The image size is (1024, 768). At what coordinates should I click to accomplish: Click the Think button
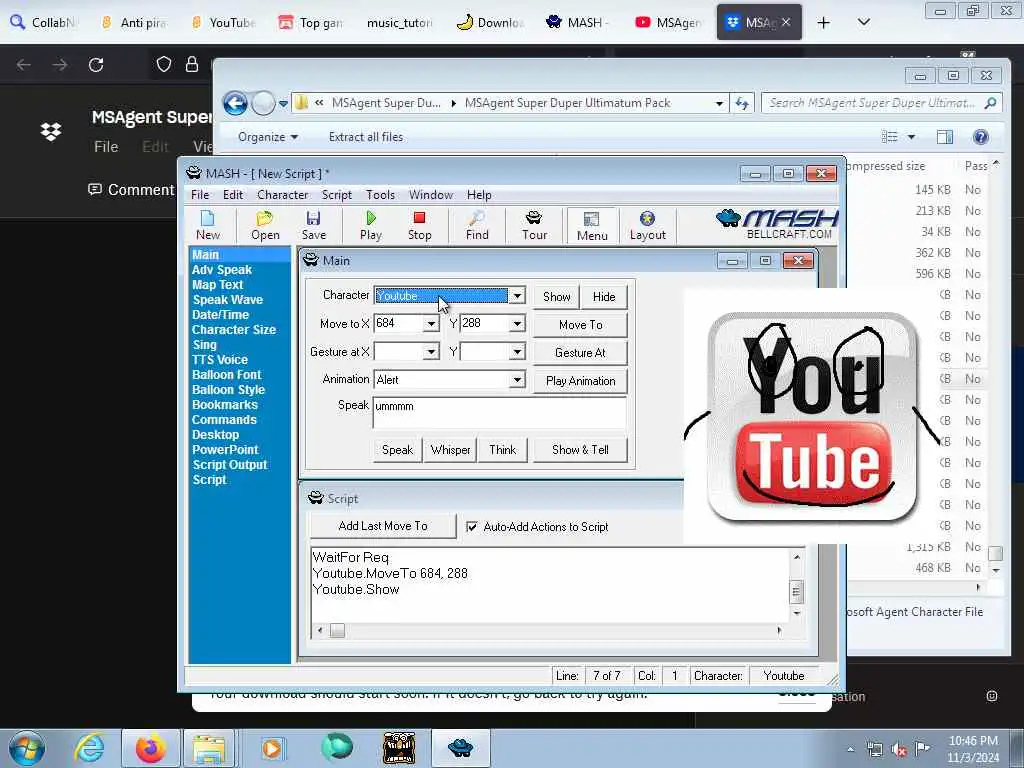coord(502,450)
